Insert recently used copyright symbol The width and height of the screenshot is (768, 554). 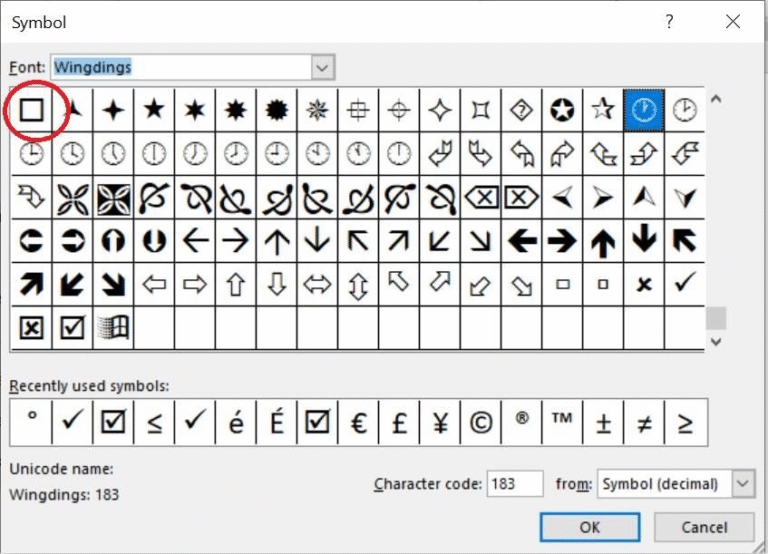[x=480, y=422]
